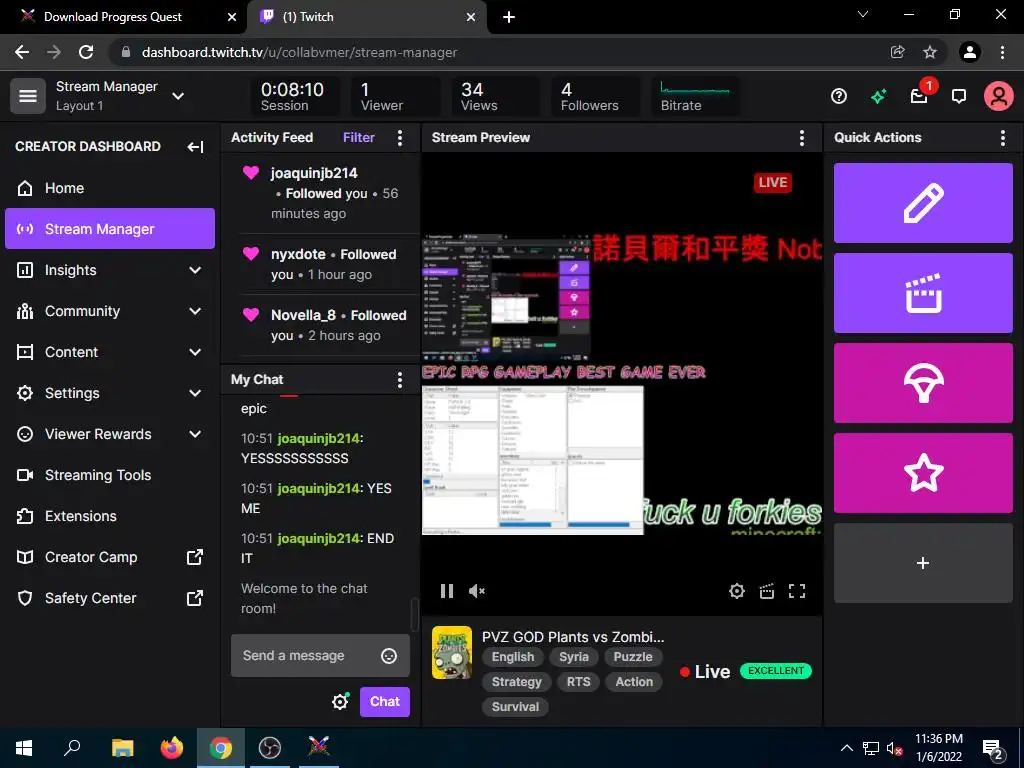Viewport: 1024px width, 768px height.
Task: Open a new browser tab
Action: pos(509,18)
